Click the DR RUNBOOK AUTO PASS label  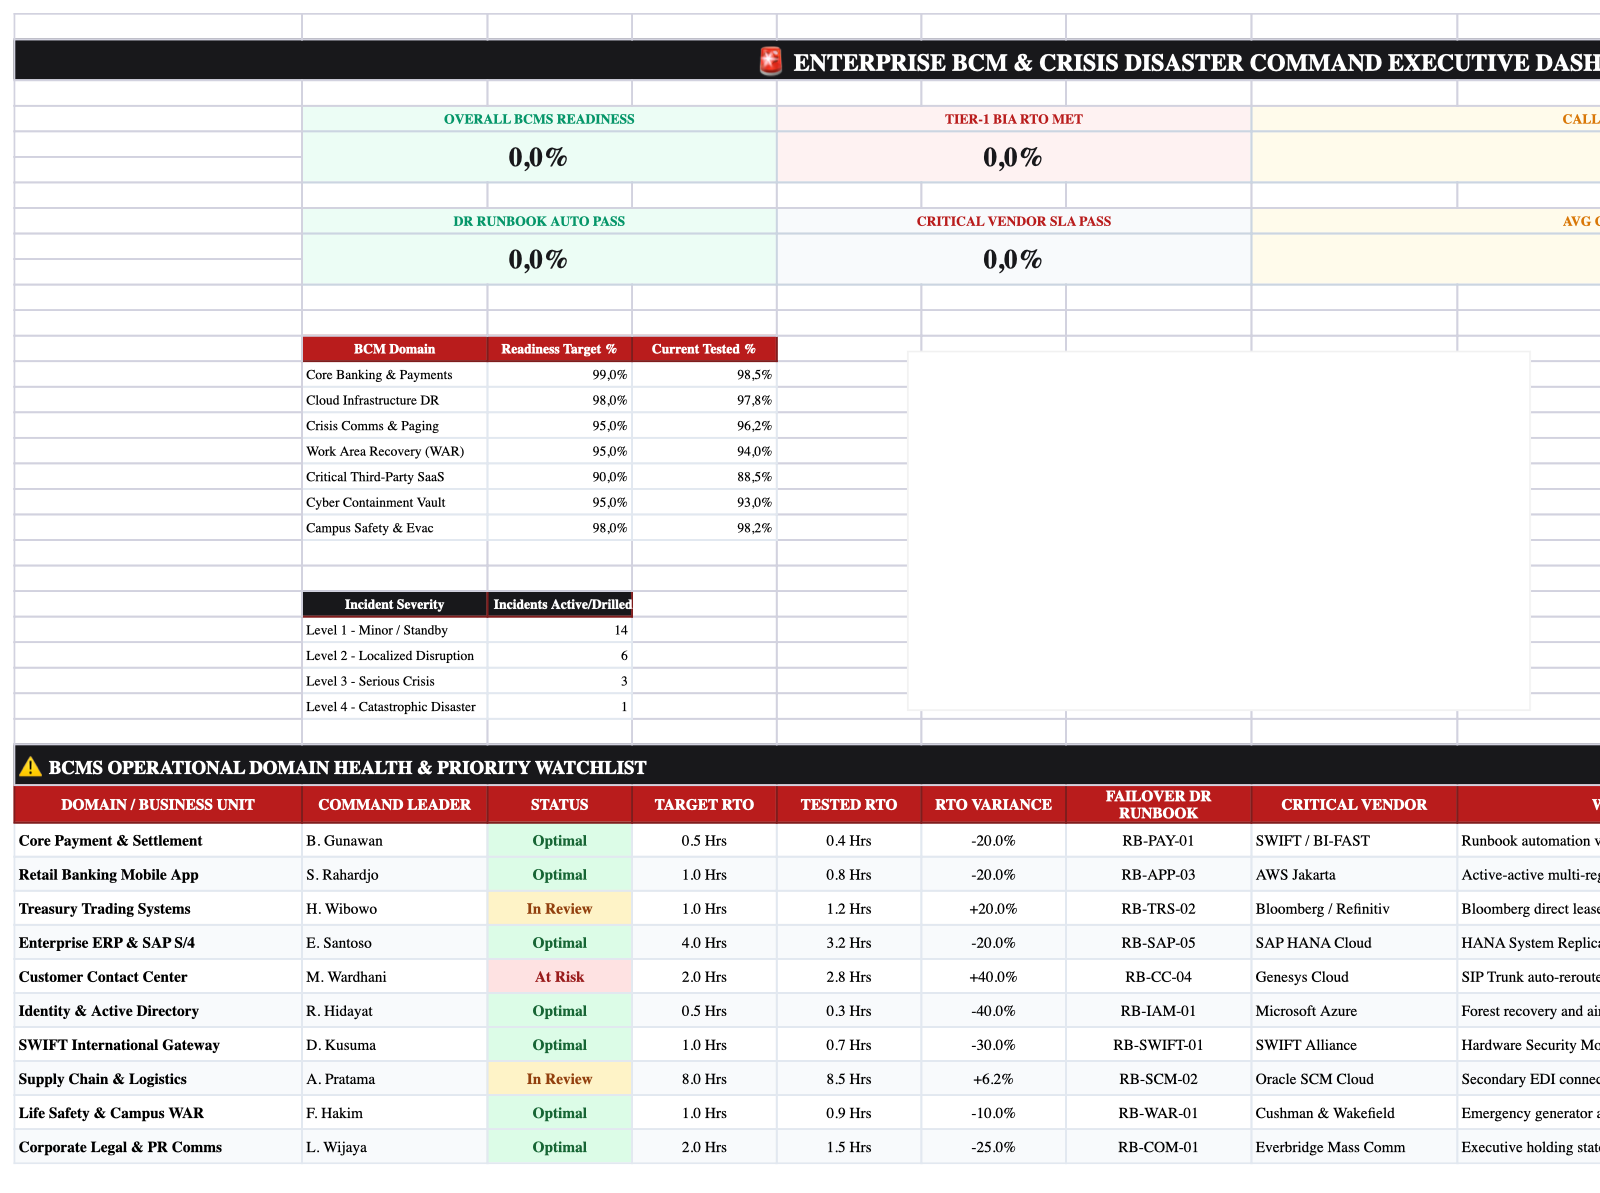[539, 221]
